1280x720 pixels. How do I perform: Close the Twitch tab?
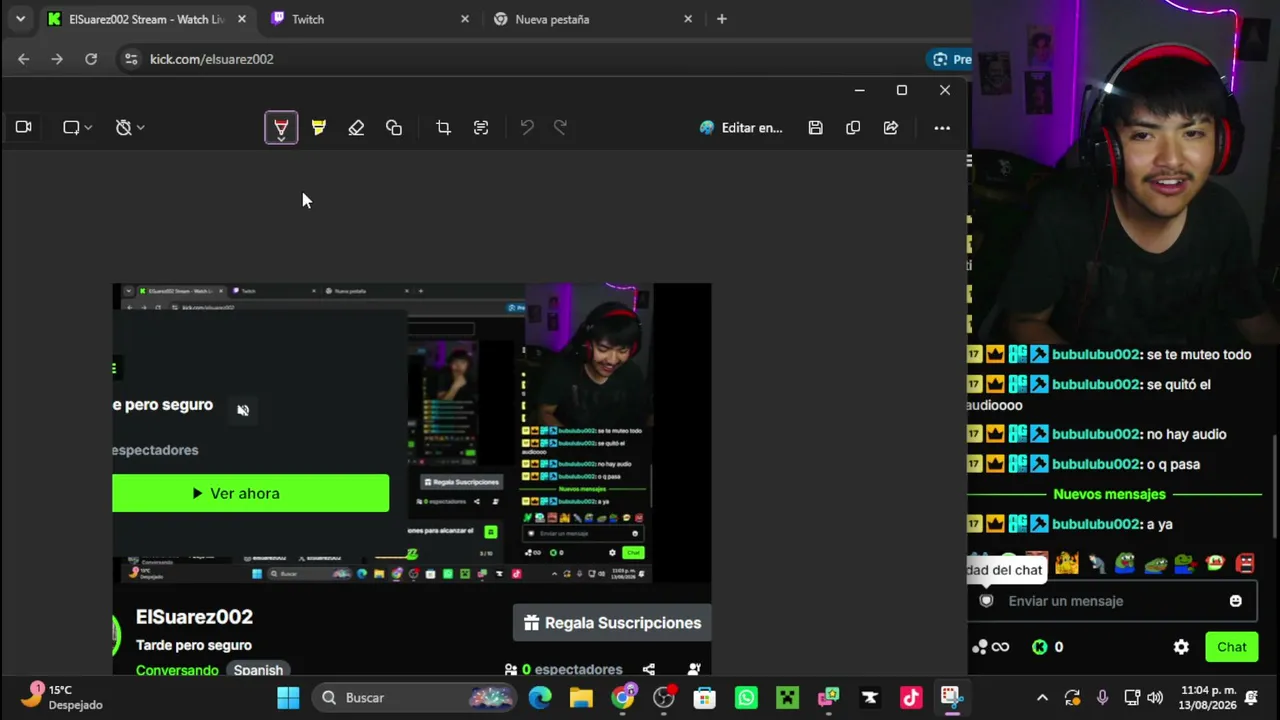(x=465, y=19)
